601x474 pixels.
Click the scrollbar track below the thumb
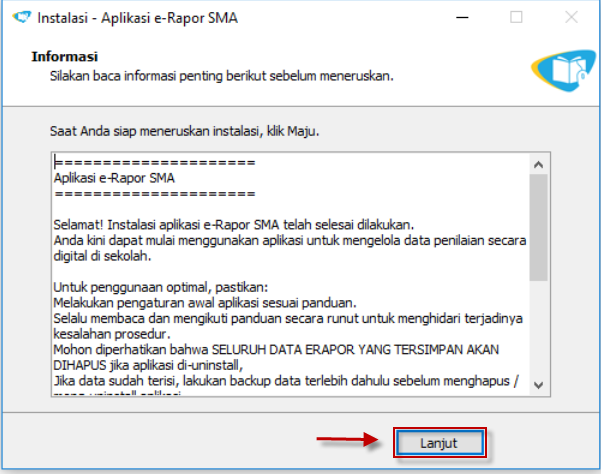[x=539, y=330]
